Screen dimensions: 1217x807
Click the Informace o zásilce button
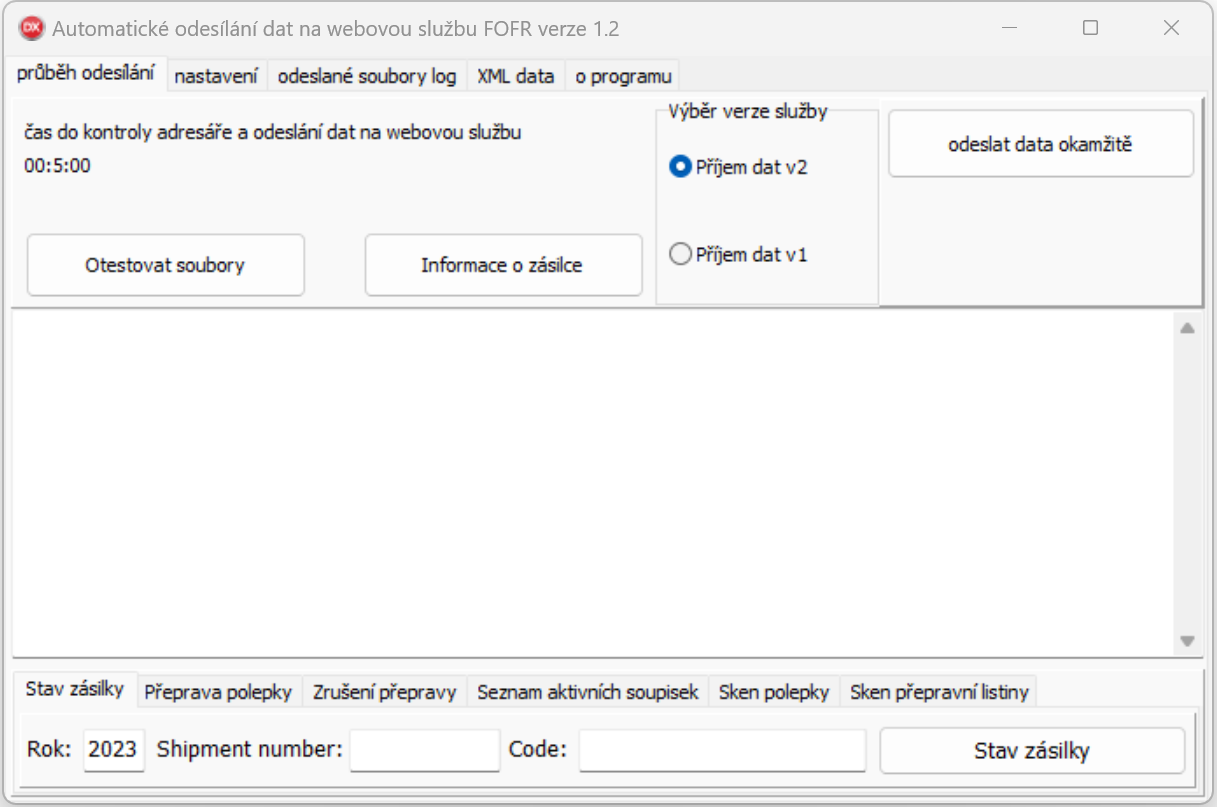[502, 265]
